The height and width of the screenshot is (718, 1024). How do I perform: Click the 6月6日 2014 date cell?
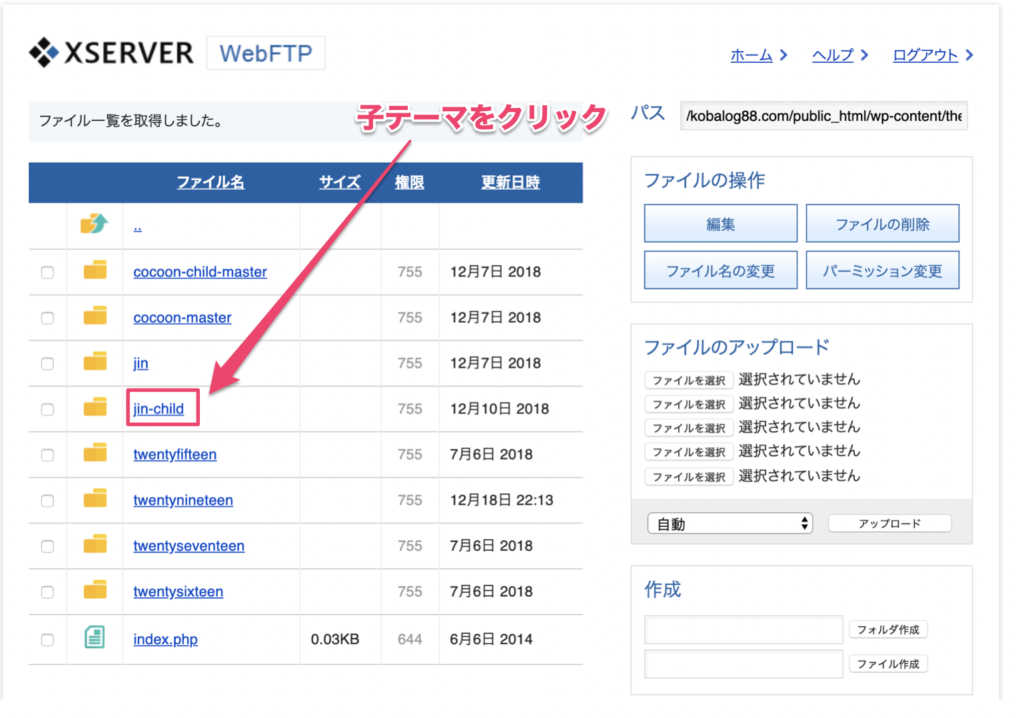(x=491, y=639)
